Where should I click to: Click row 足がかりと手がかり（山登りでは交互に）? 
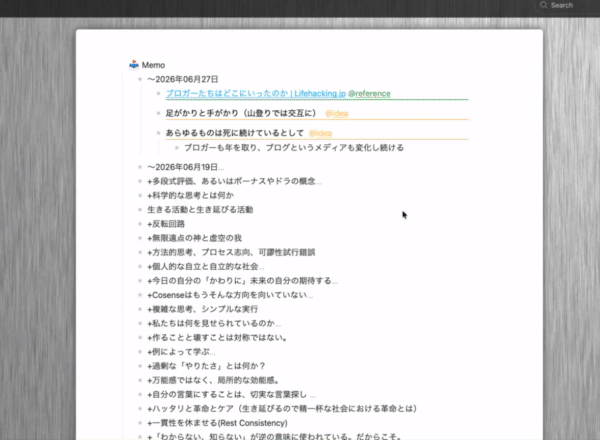point(241,113)
